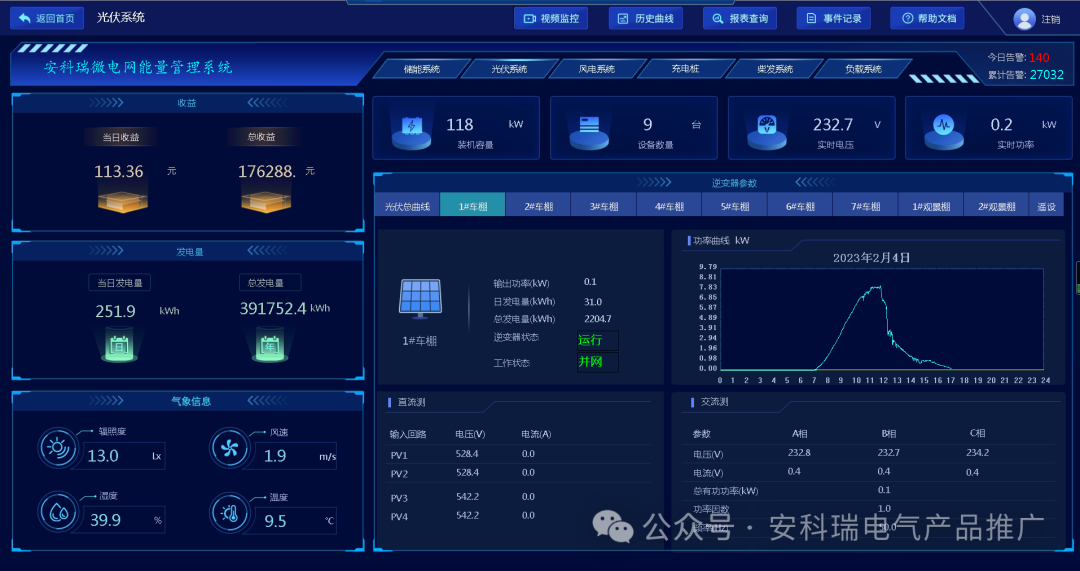Open 事件记录 event log
1080x571 pixels.
[x=833, y=19]
